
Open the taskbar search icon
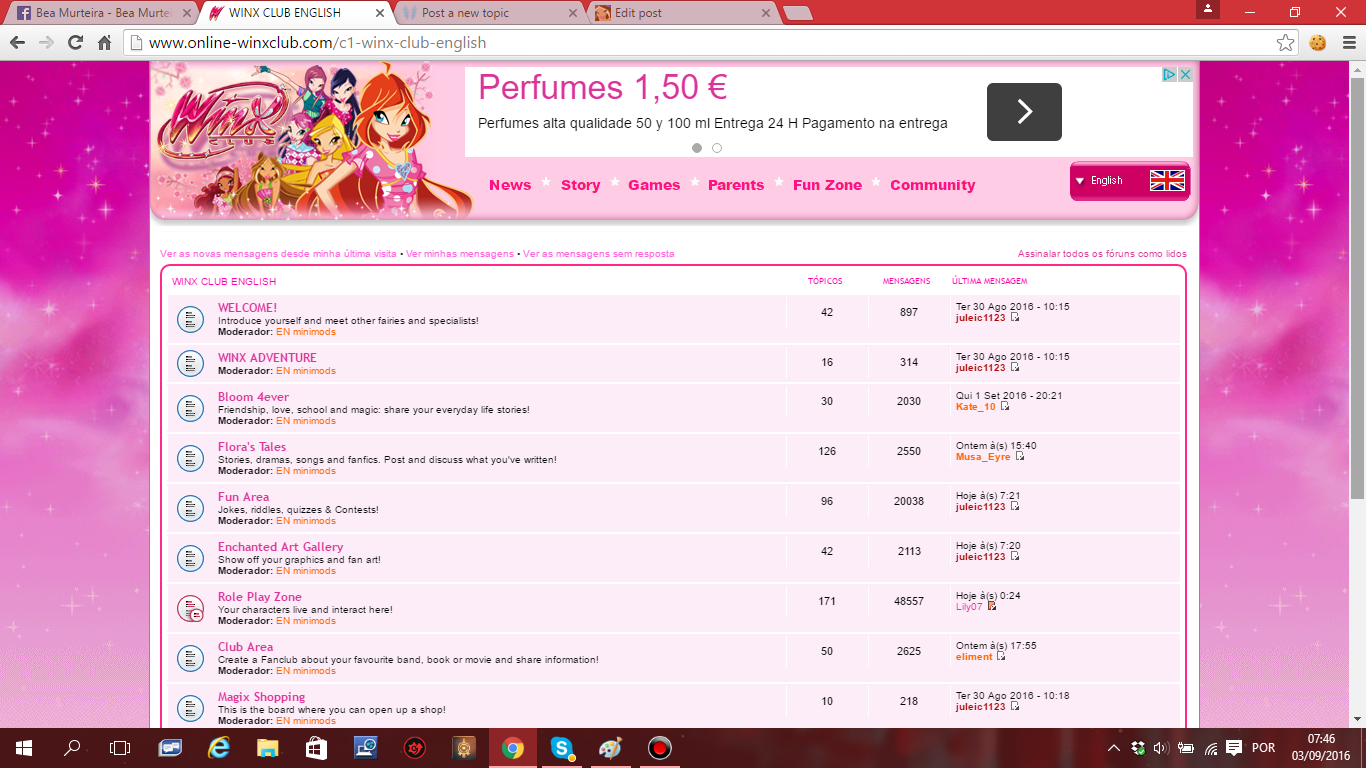(x=72, y=748)
